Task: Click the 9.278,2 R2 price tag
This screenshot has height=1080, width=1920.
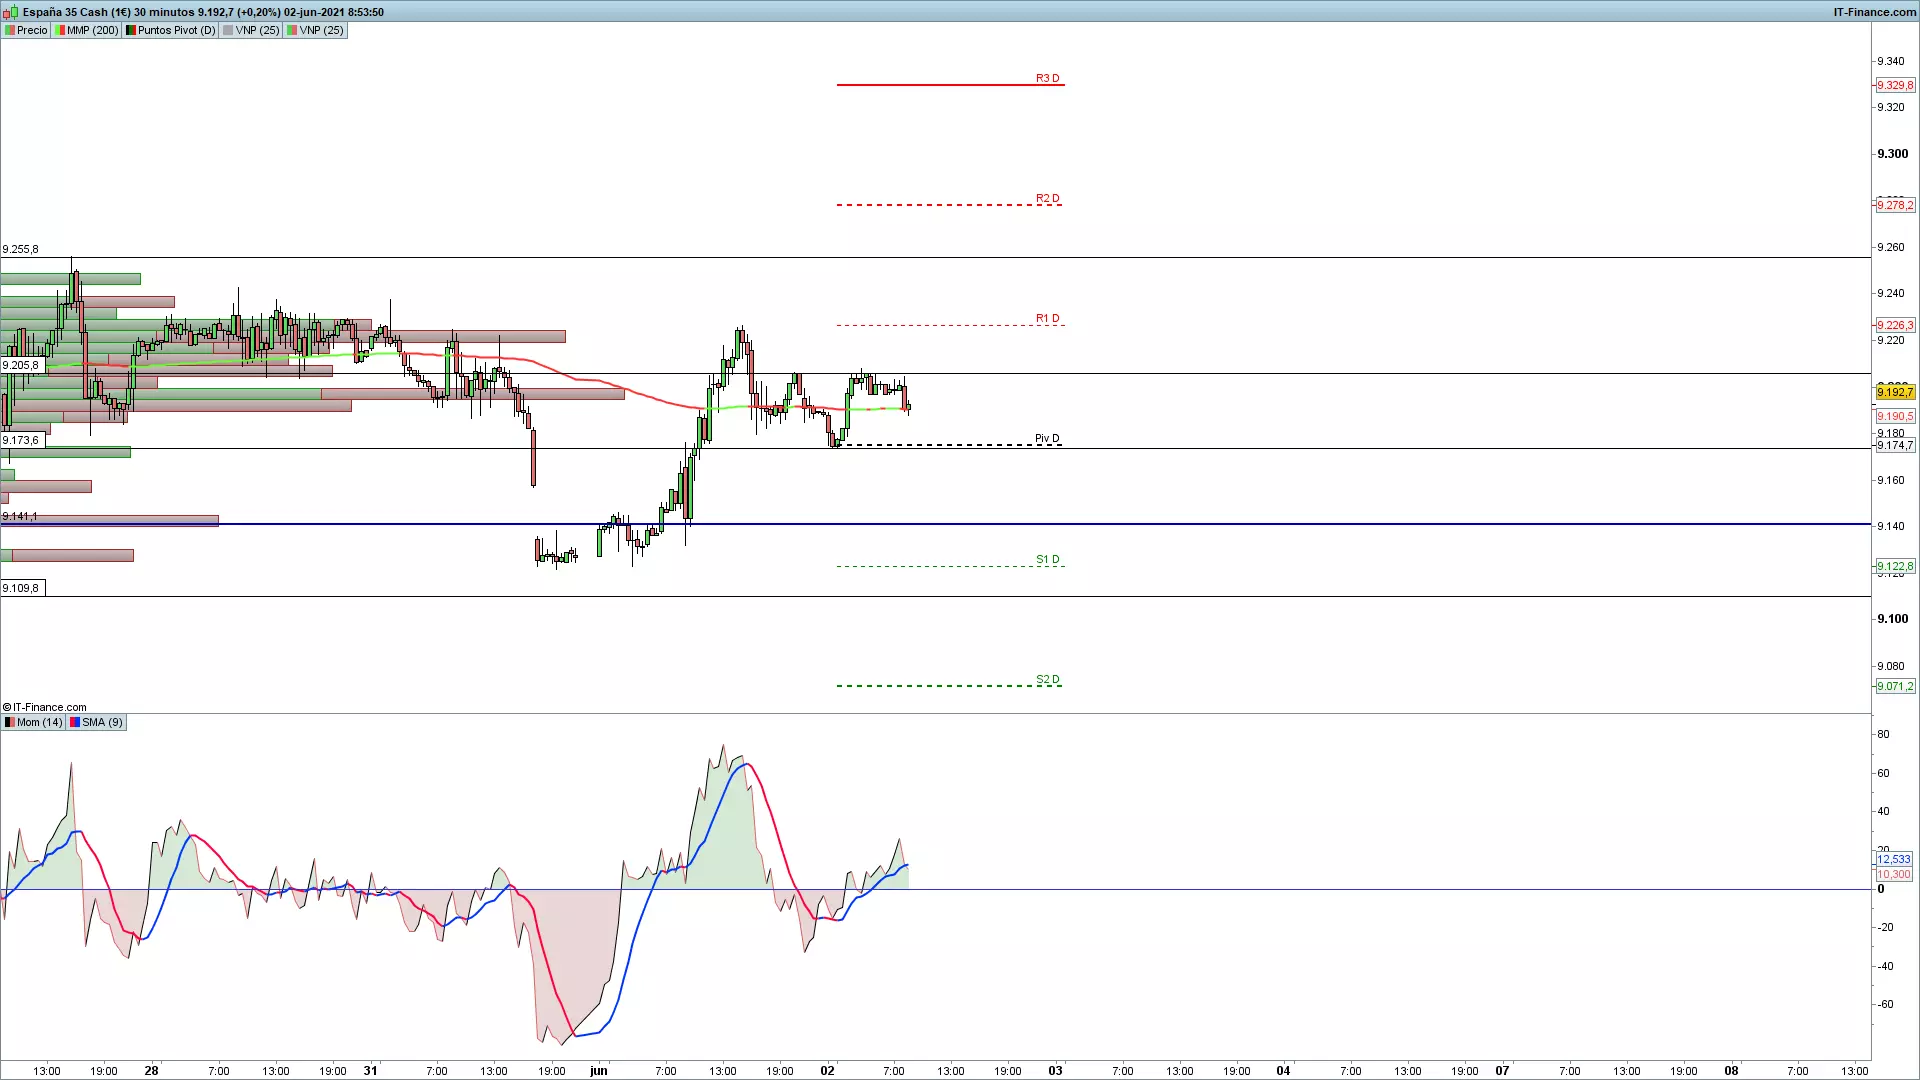Action: coord(1895,205)
